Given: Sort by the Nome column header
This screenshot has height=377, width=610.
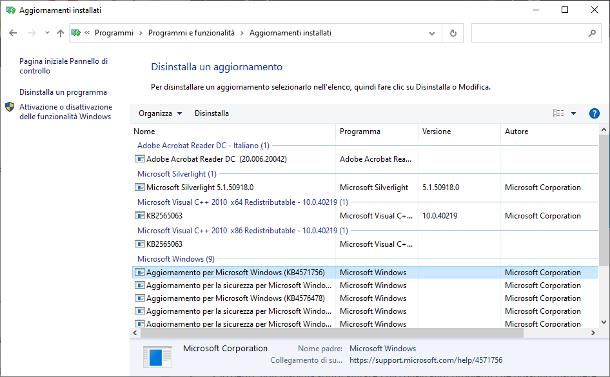Looking at the screenshot, I should pos(144,131).
